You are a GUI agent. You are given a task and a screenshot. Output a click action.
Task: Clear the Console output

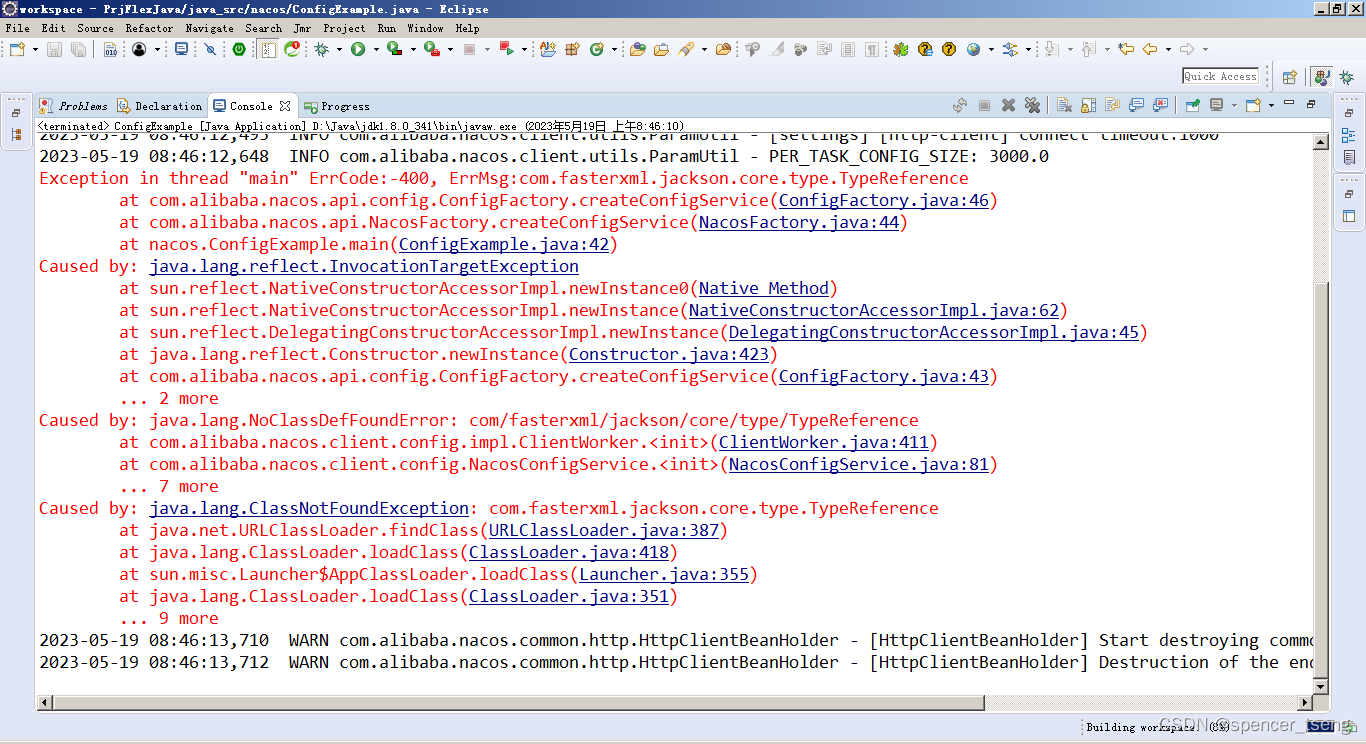point(1064,105)
